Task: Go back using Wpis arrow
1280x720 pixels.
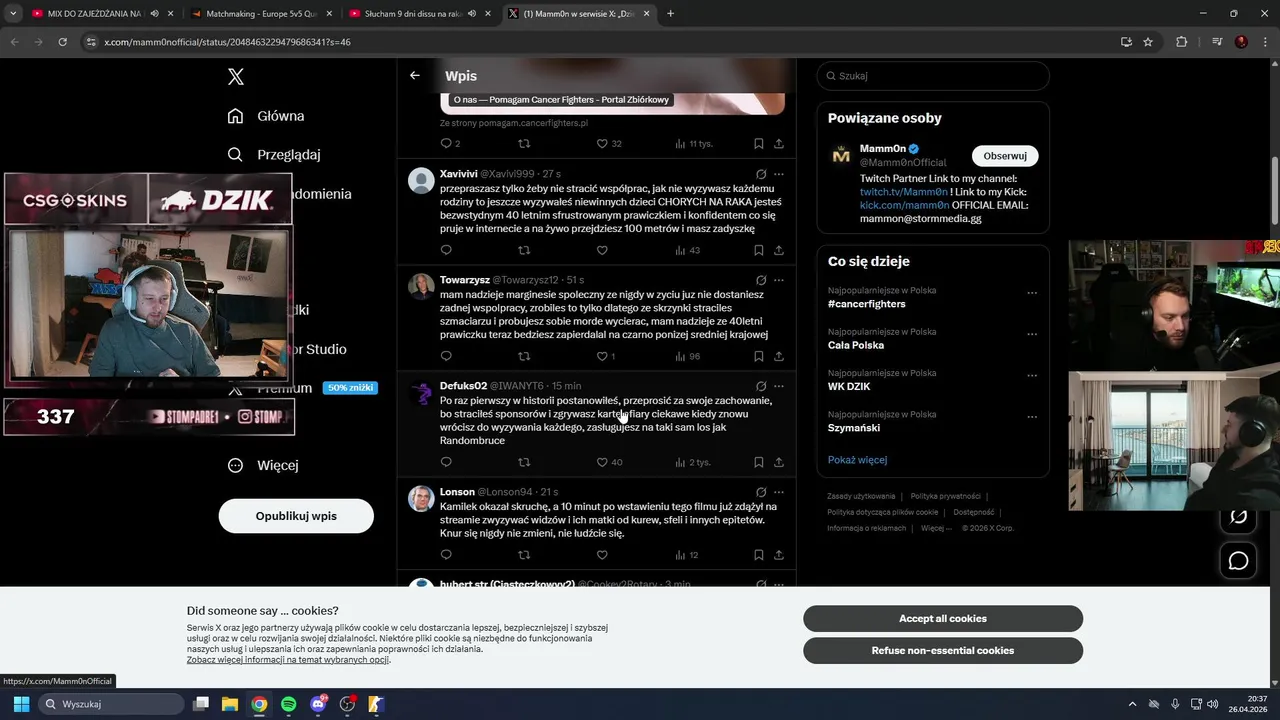Action: (x=415, y=76)
